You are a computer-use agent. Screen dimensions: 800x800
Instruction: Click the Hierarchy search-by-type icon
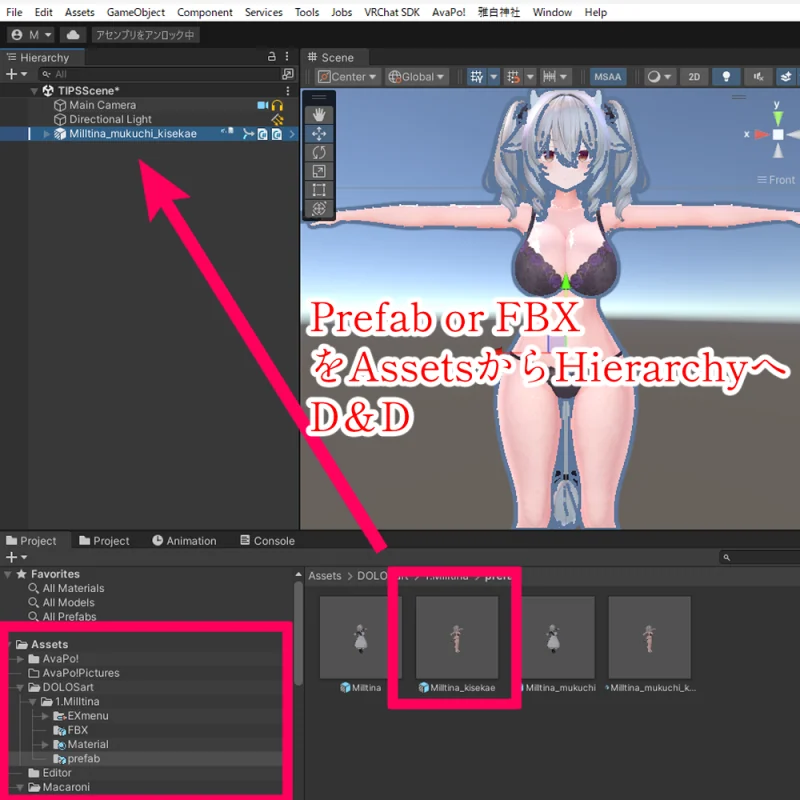coord(288,74)
